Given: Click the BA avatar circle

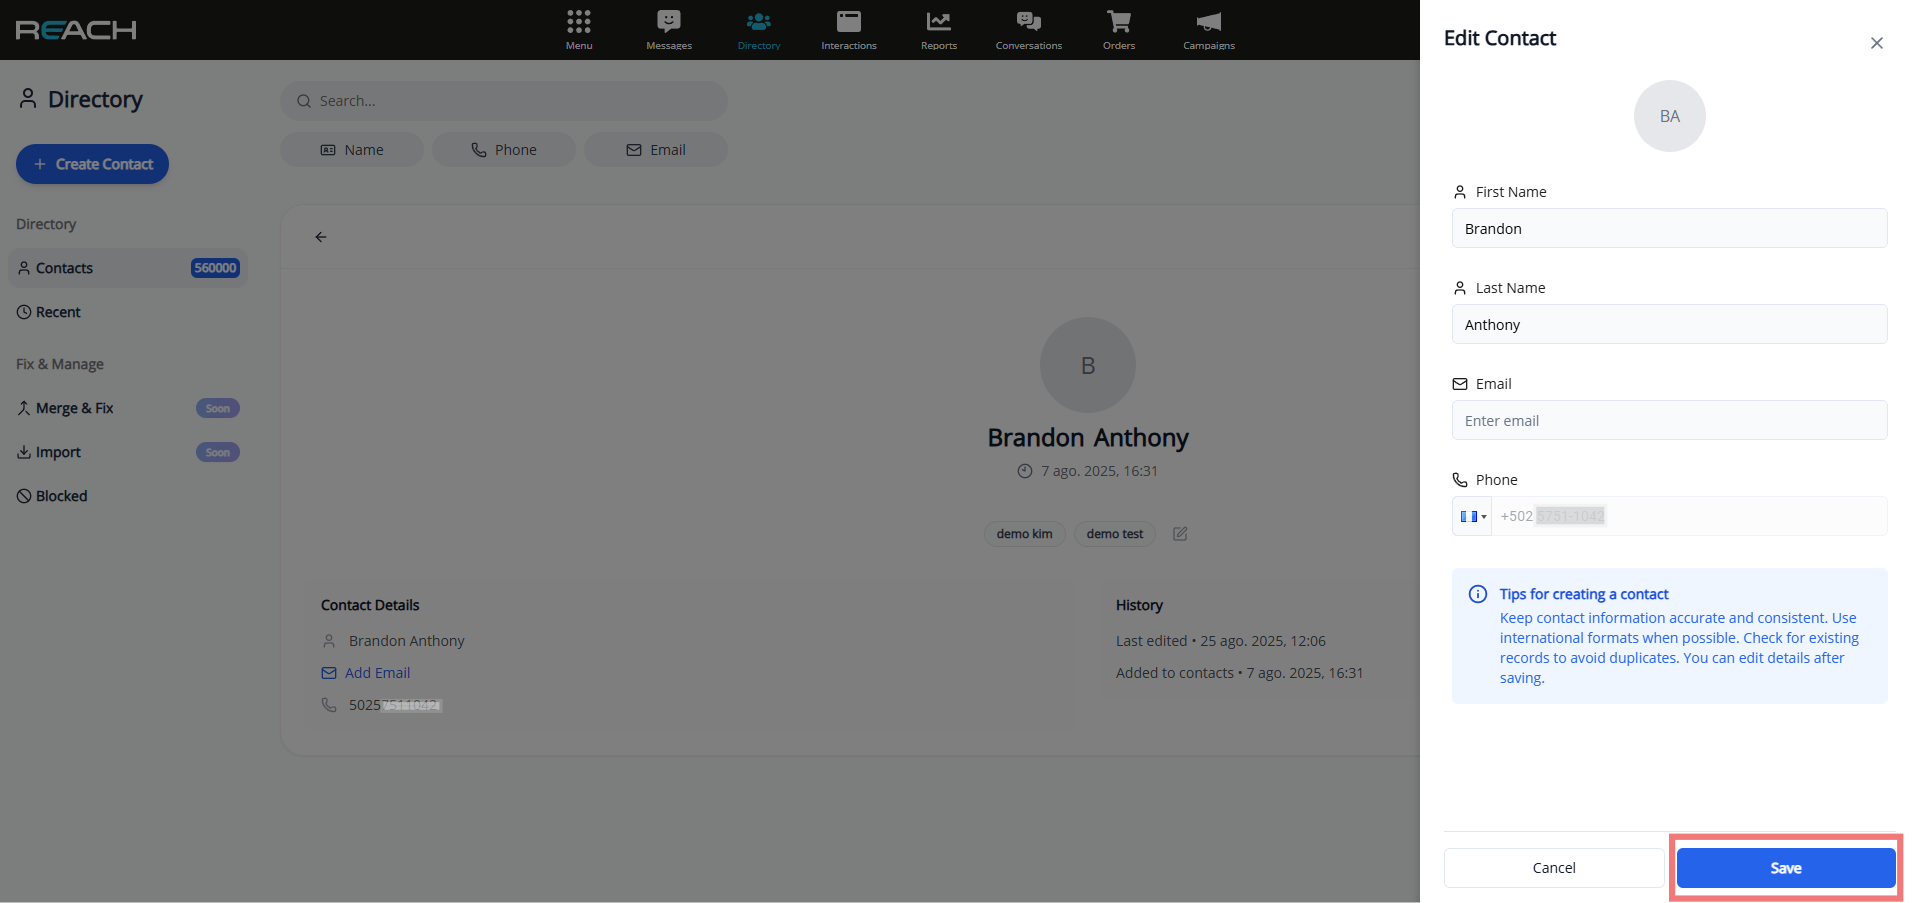Looking at the screenshot, I should click(x=1670, y=116).
